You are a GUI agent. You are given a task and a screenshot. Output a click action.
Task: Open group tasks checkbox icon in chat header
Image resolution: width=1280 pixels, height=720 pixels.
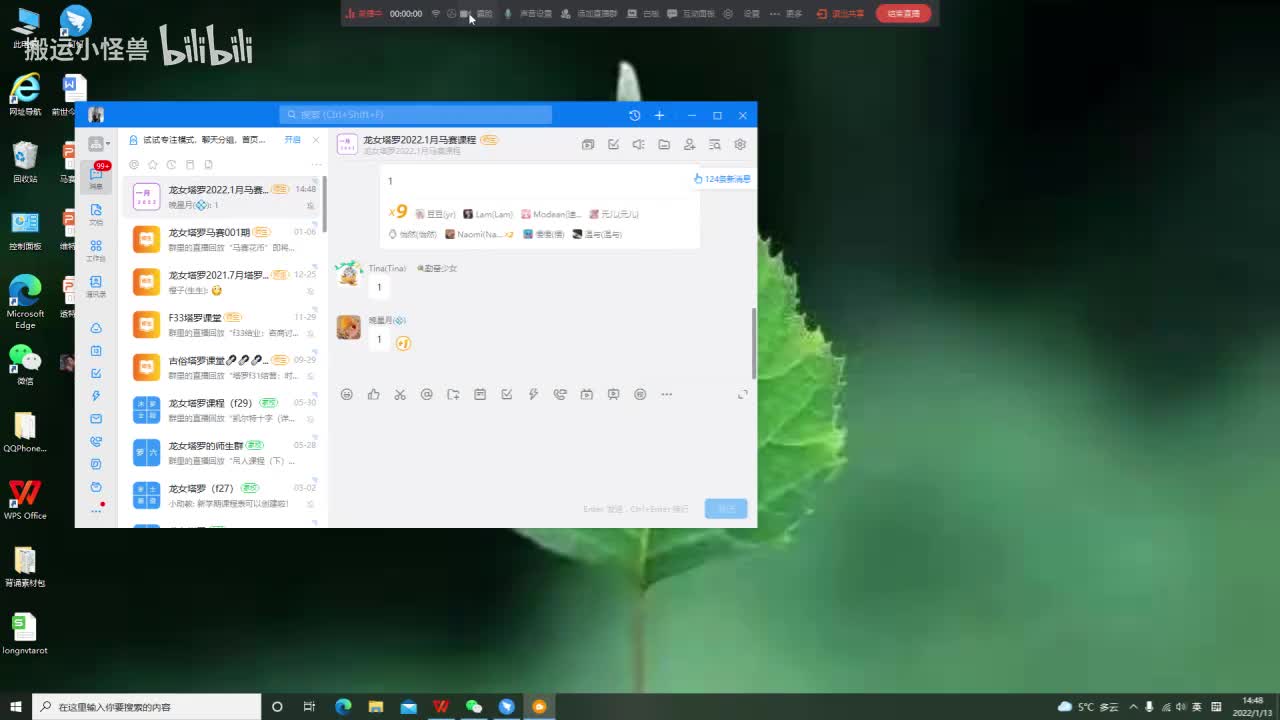(x=614, y=144)
